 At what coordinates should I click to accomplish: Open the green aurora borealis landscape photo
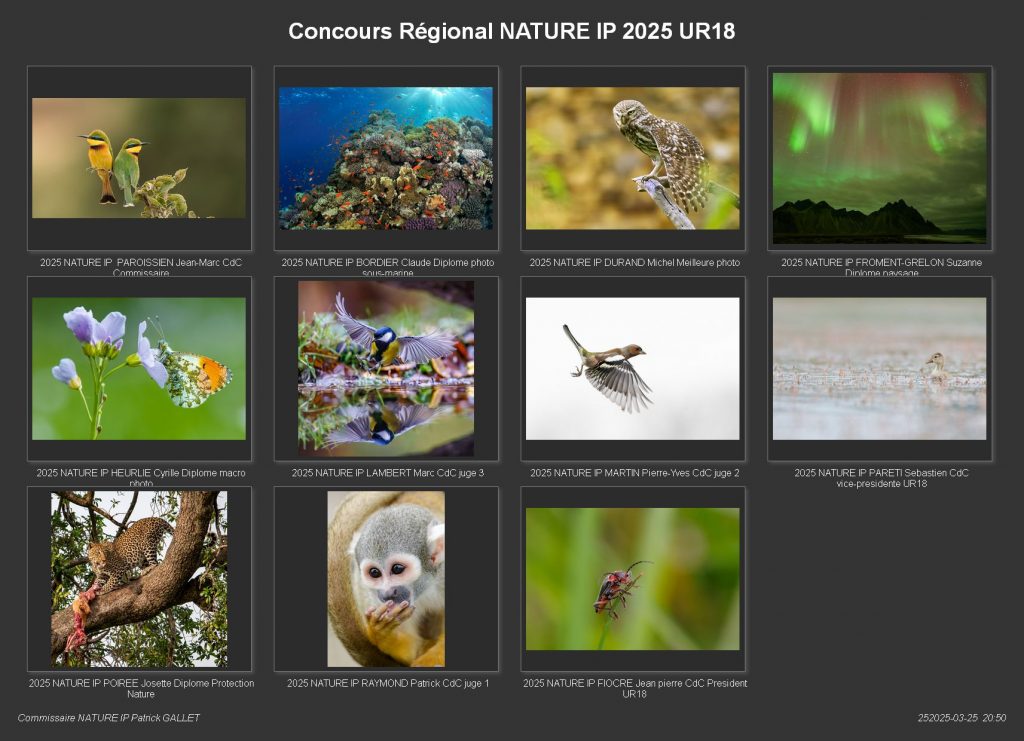[879, 158]
